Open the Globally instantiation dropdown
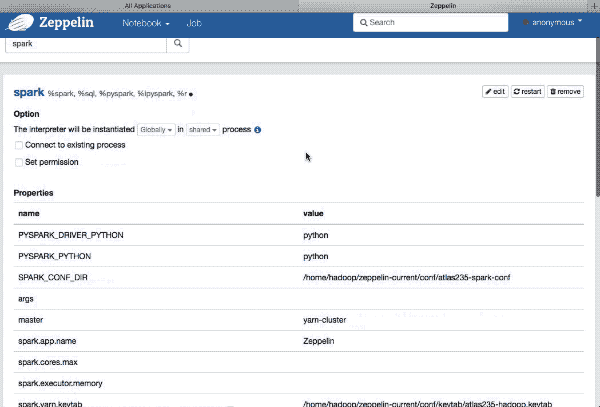This screenshot has height=407, width=600. click(x=156, y=130)
